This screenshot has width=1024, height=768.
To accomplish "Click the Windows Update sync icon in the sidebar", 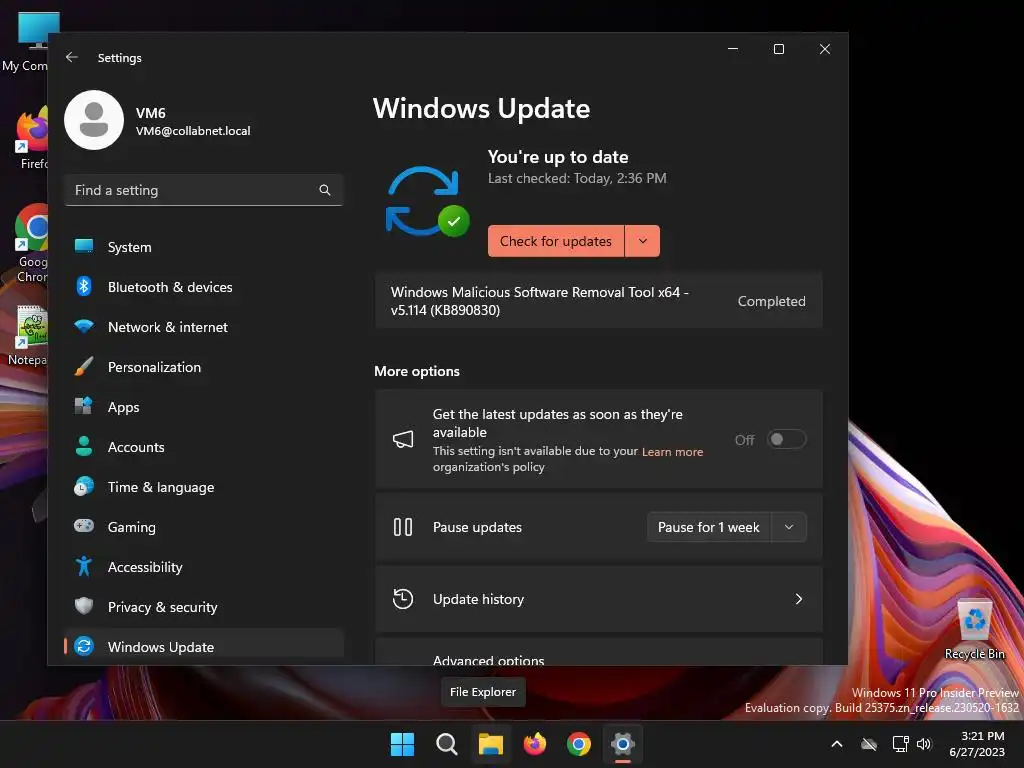I will tap(84, 647).
